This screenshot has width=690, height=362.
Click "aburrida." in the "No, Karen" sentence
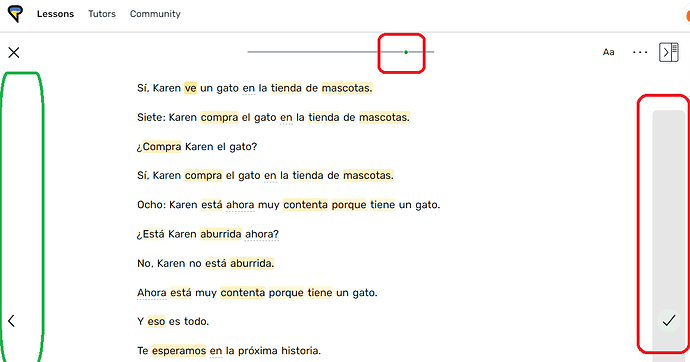coord(252,263)
